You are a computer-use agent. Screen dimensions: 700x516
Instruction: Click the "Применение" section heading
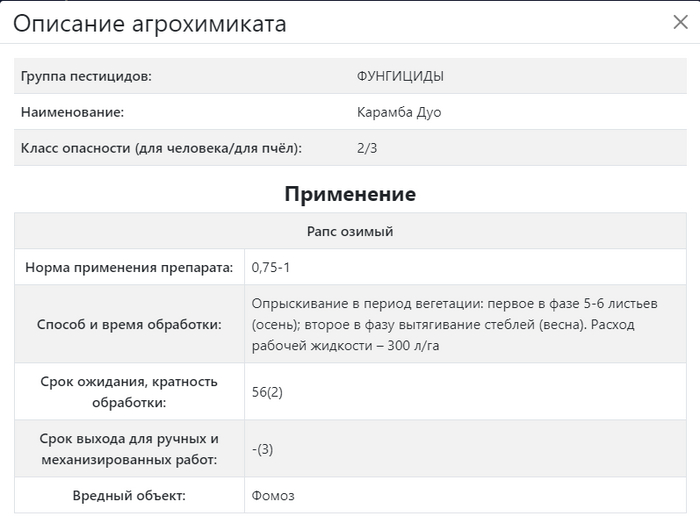[350, 194]
